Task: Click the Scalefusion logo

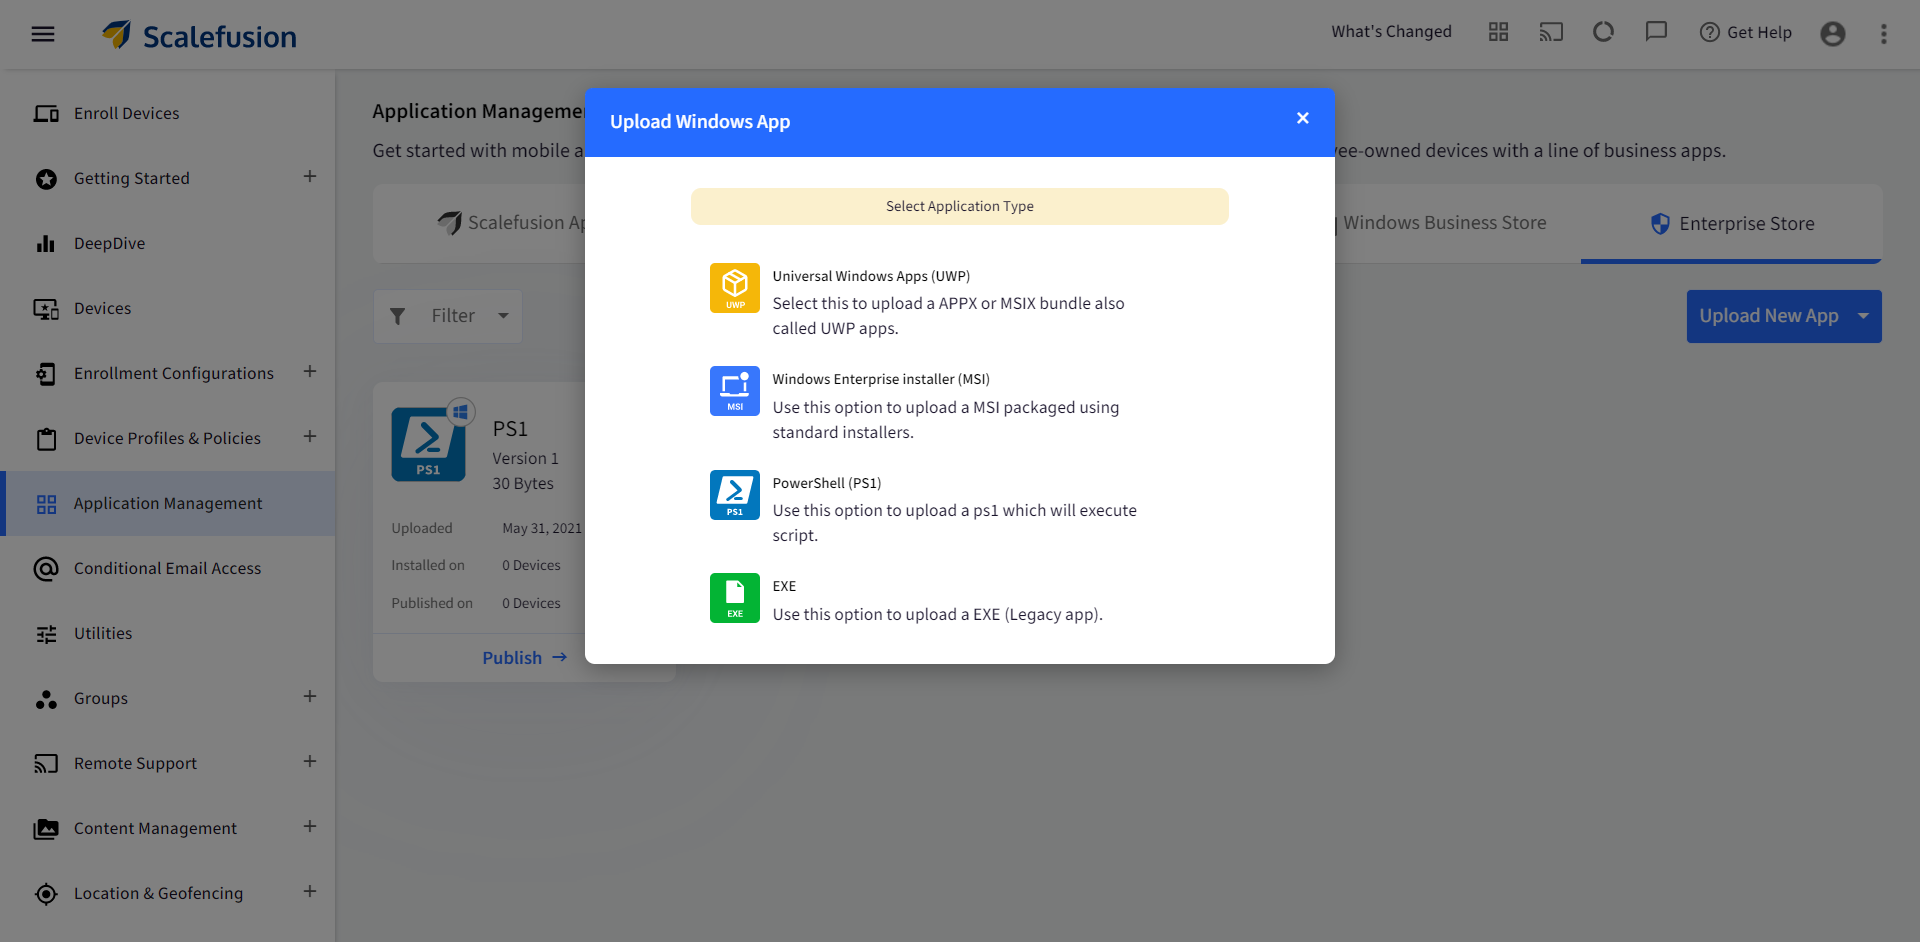Action: click(199, 36)
